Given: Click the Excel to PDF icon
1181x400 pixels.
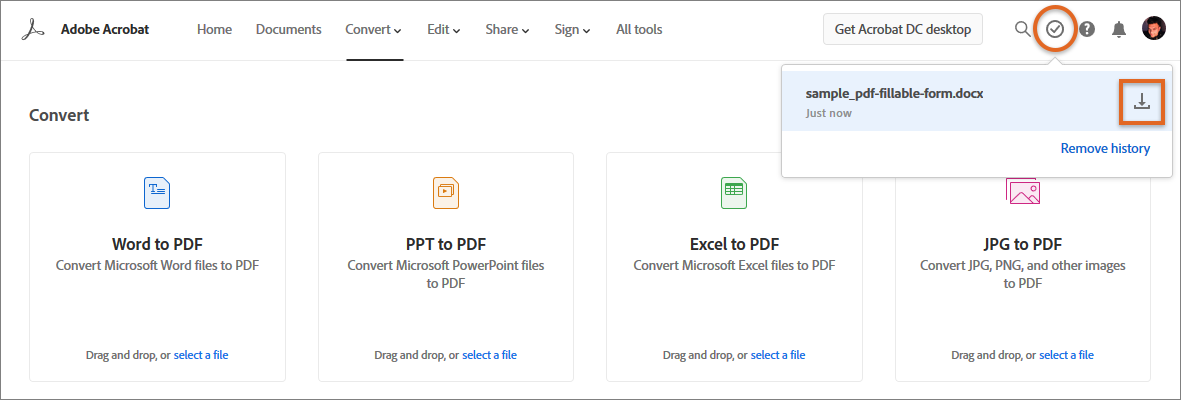Looking at the screenshot, I should (734, 192).
